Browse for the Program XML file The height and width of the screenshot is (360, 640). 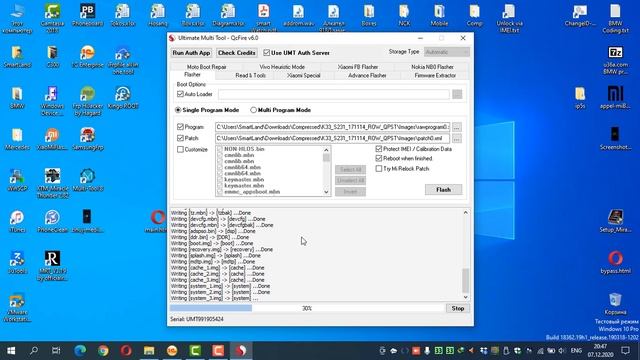[x=457, y=127]
